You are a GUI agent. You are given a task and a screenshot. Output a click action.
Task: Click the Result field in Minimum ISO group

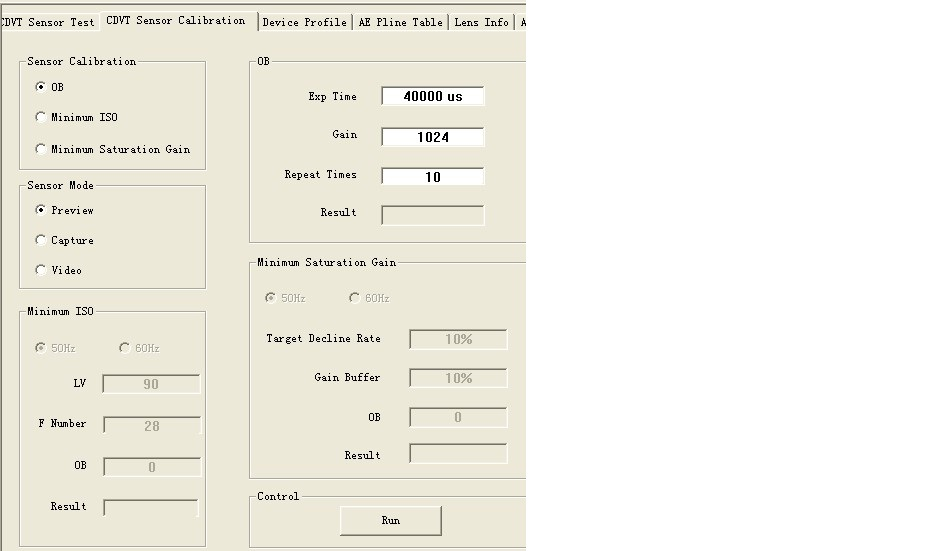pos(150,508)
